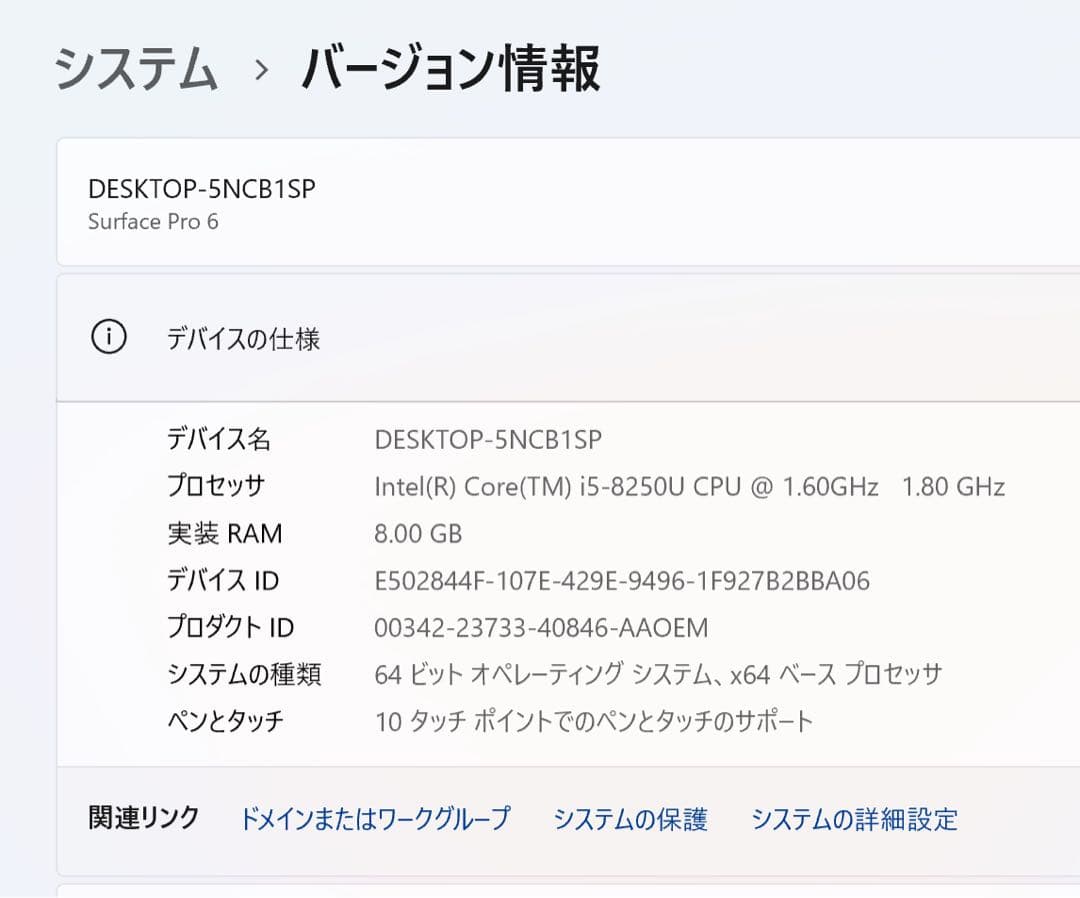Click the device specifications info icon
The width and height of the screenshot is (1080, 898).
[108, 337]
